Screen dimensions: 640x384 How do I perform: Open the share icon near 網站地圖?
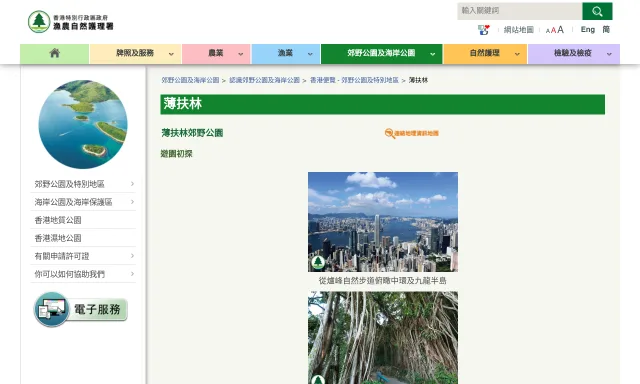point(484,30)
